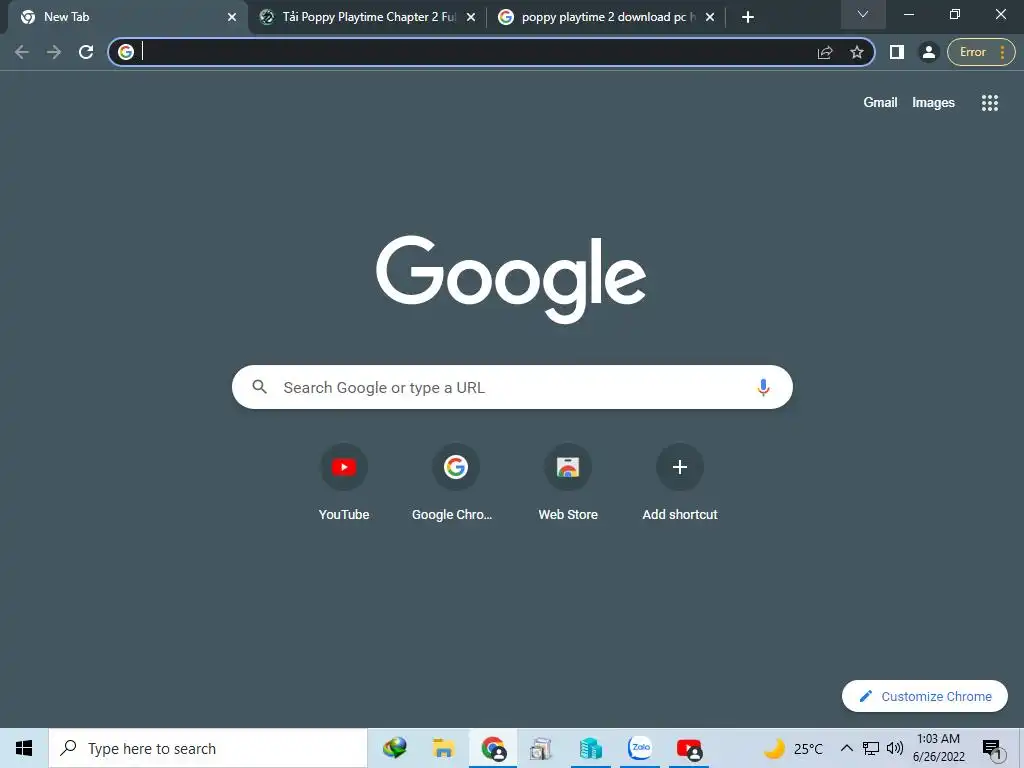Close the Tải Poppy Playtime Chapter 2 tab
The height and width of the screenshot is (768, 1024).
471,17
